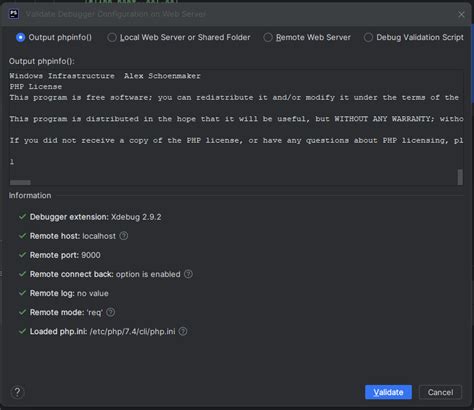Open help via the question mark button

tap(17, 392)
